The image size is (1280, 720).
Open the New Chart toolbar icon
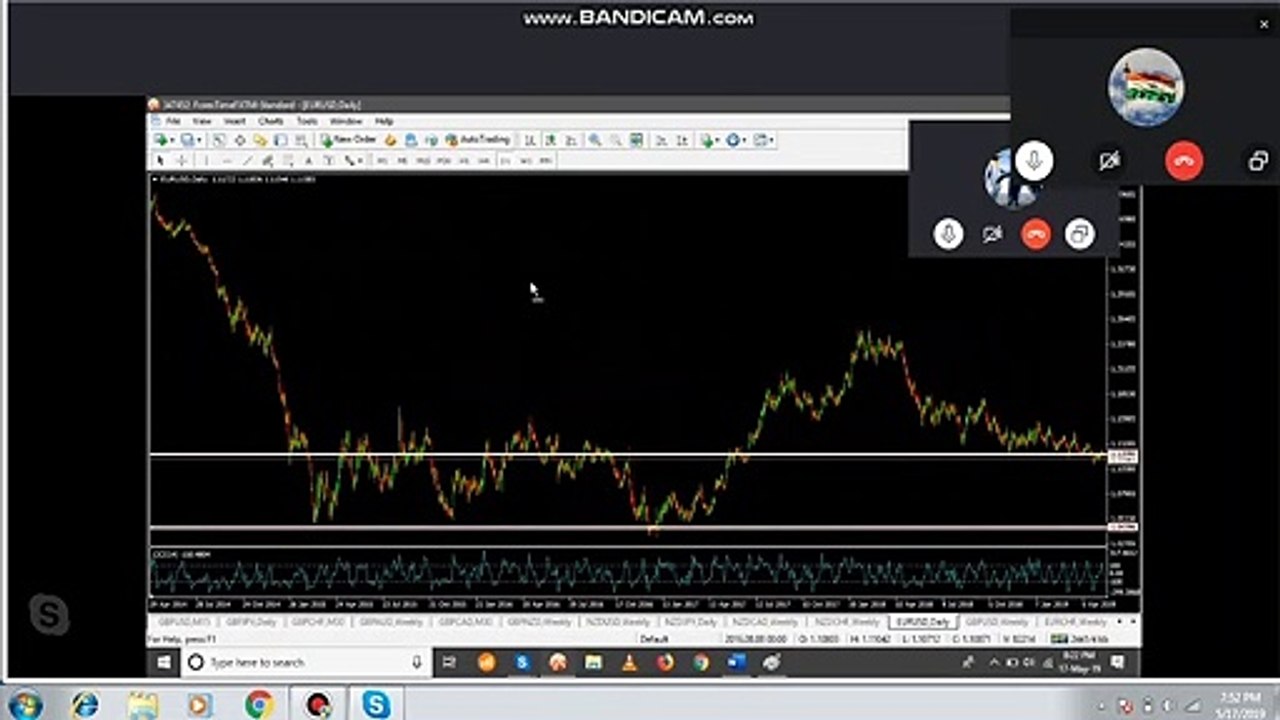coord(161,140)
